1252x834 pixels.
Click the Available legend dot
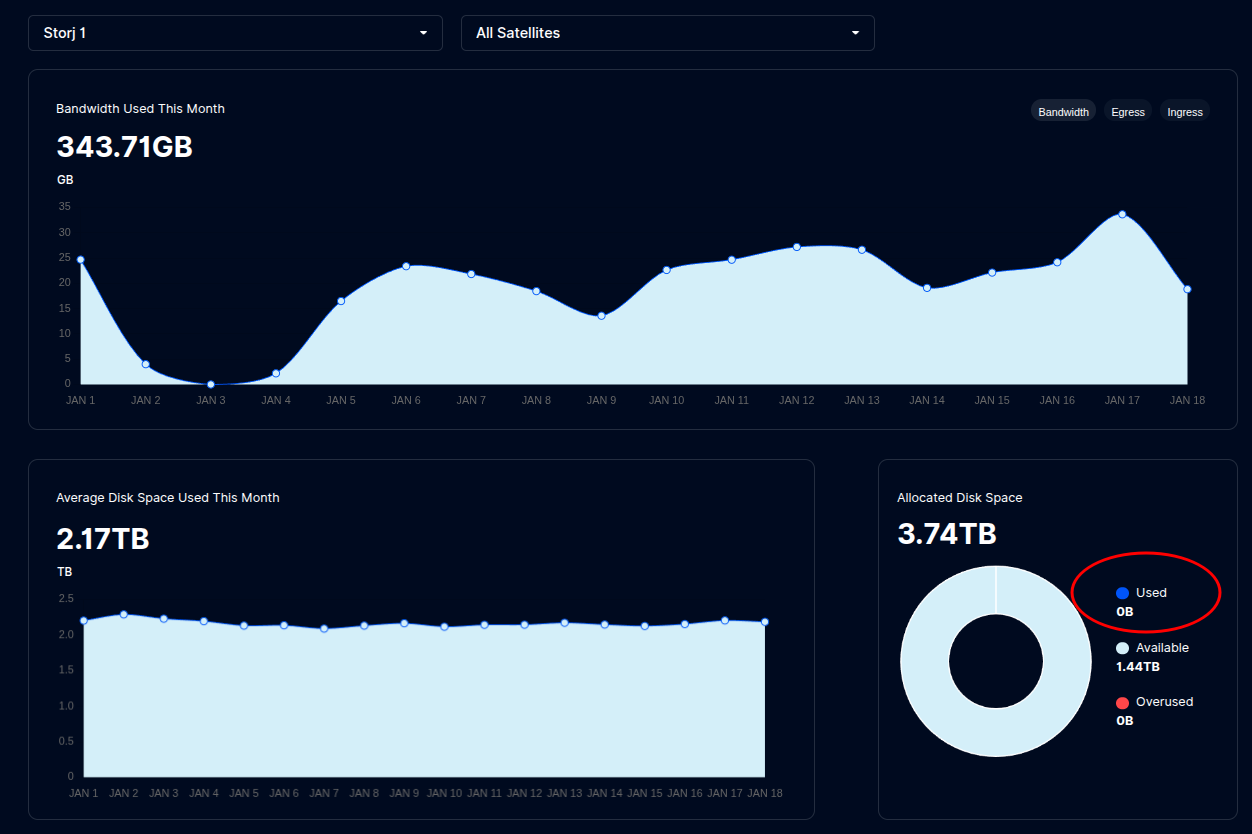tap(1122, 648)
